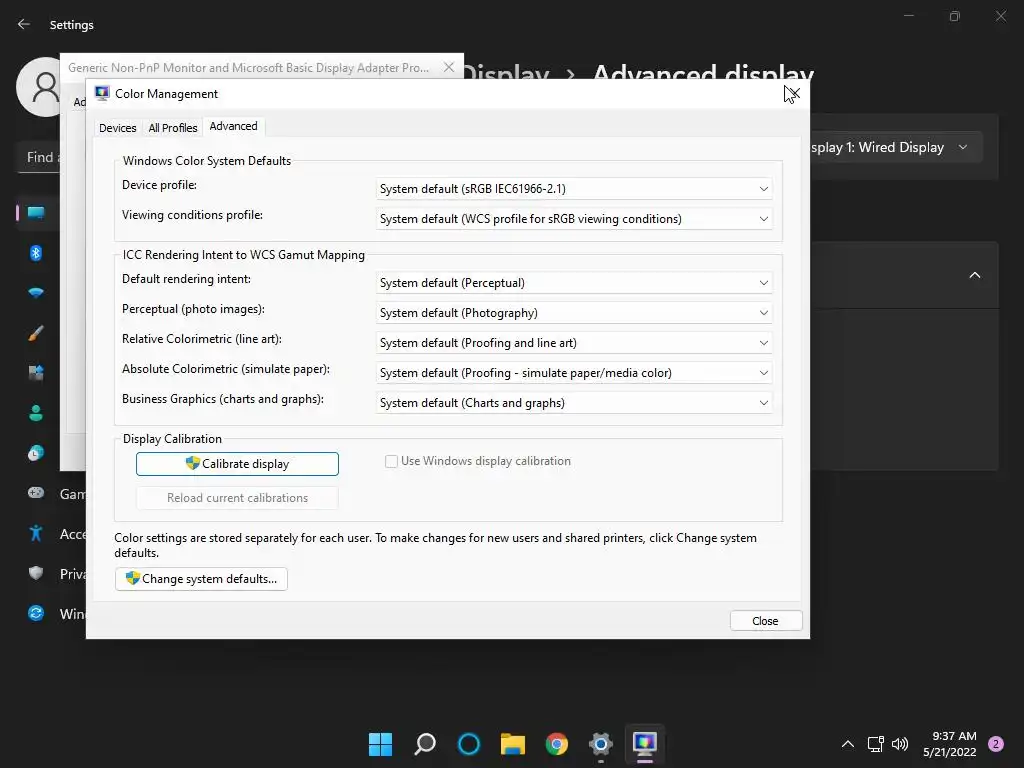Viewport: 1024px width, 768px height.
Task: Click the Calibrate display button
Action: click(237, 464)
